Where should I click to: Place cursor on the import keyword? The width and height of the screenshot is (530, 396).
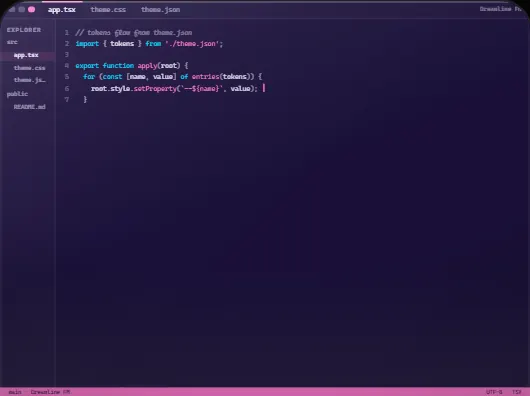point(87,44)
